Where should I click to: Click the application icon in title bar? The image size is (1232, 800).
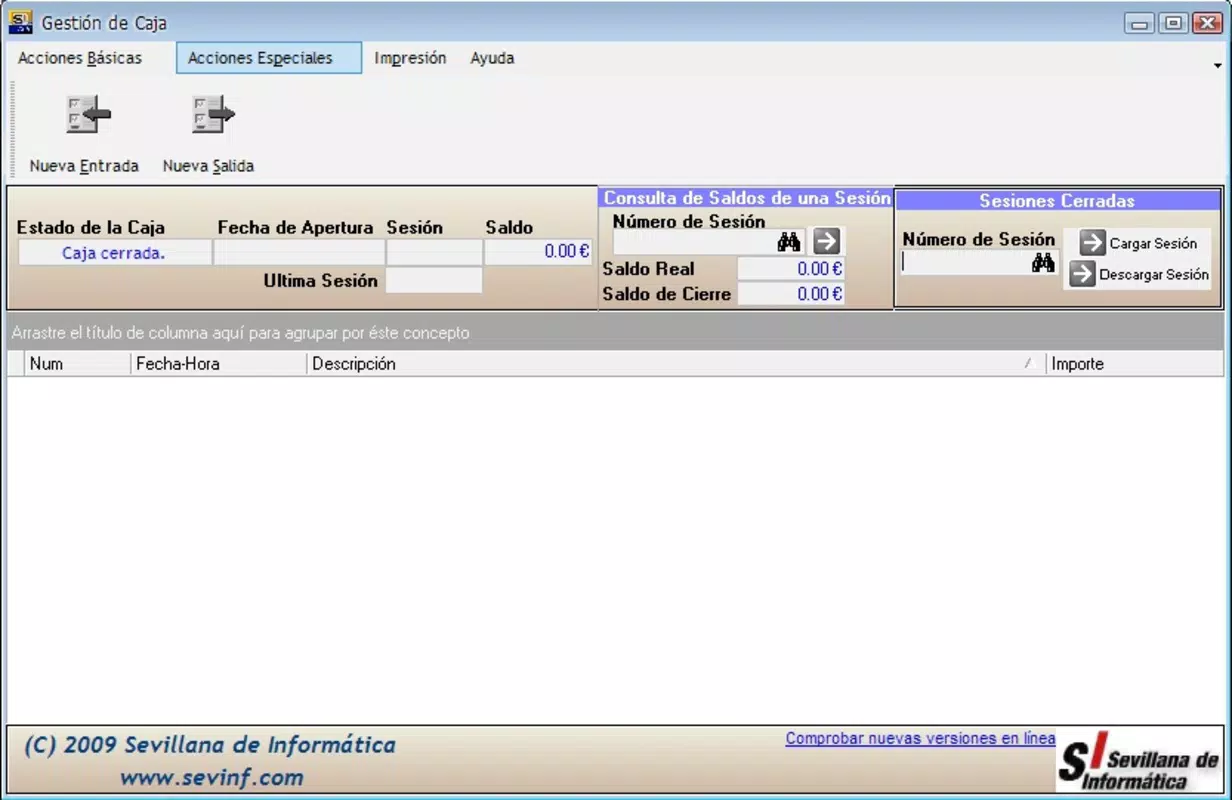click(20, 22)
